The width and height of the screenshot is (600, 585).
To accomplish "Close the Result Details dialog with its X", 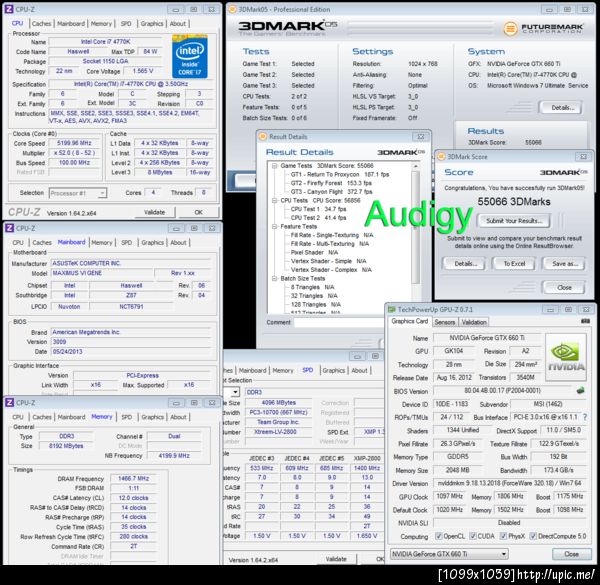I will 421,137.
